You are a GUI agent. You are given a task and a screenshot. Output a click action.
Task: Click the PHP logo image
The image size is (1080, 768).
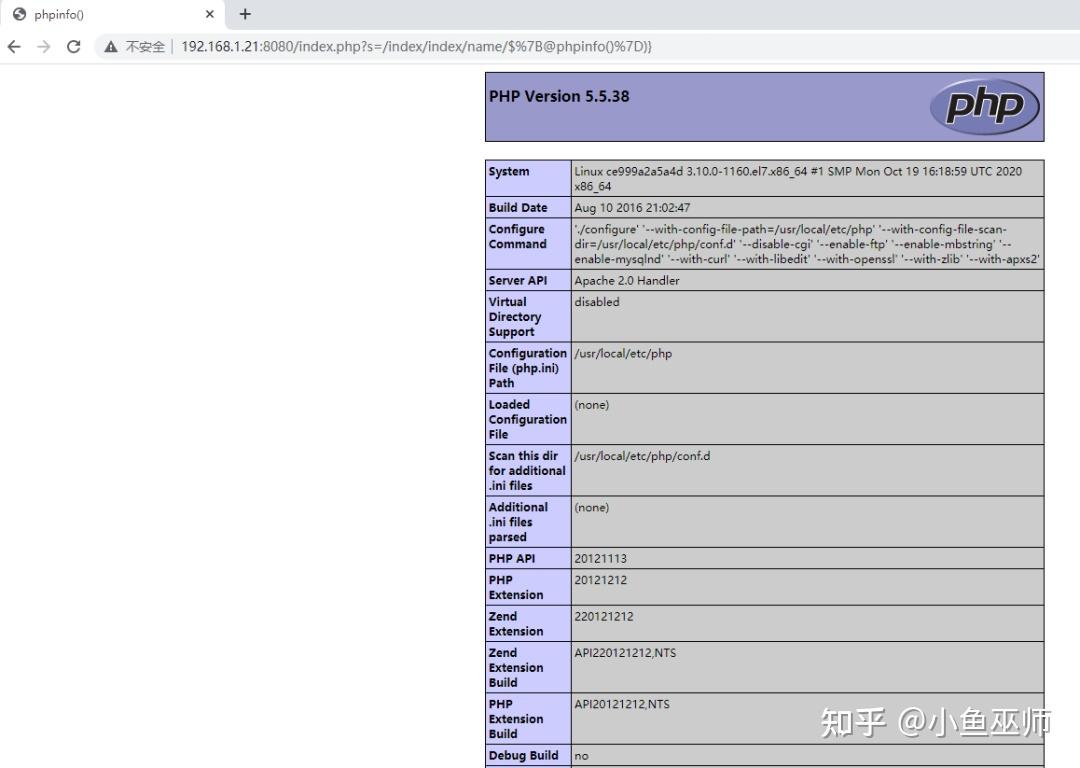point(985,106)
